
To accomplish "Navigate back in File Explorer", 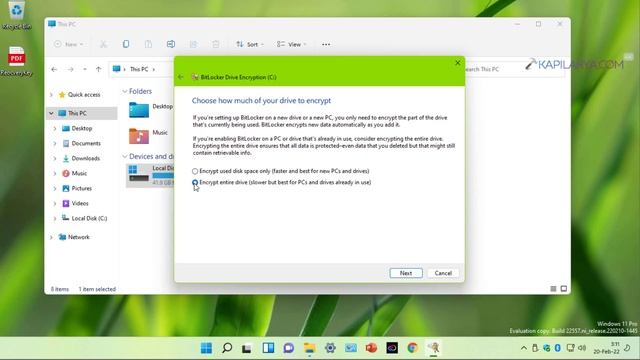I will (x=54, y=69).
